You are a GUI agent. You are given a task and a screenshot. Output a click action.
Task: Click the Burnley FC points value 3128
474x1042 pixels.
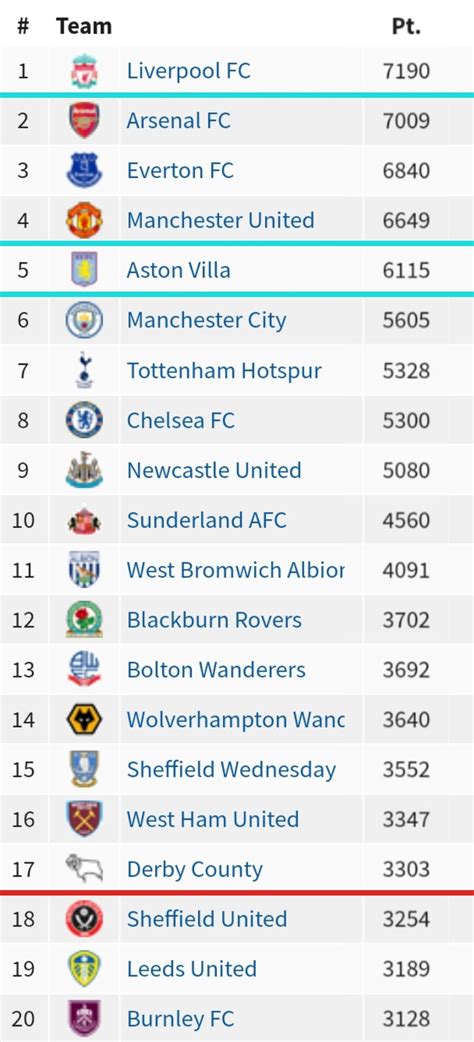(406, 1019)
